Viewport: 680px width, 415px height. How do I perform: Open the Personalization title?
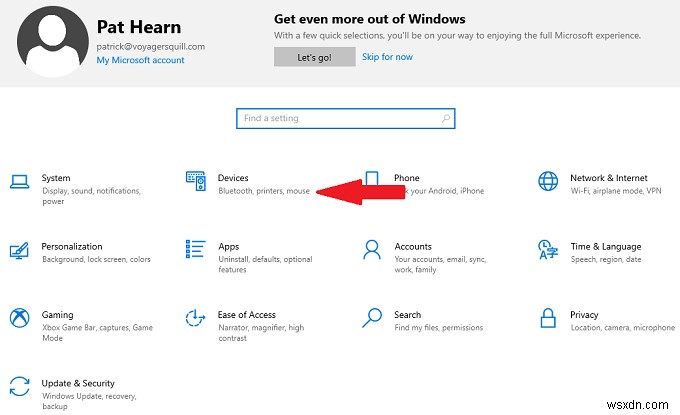tap(72, 246)
